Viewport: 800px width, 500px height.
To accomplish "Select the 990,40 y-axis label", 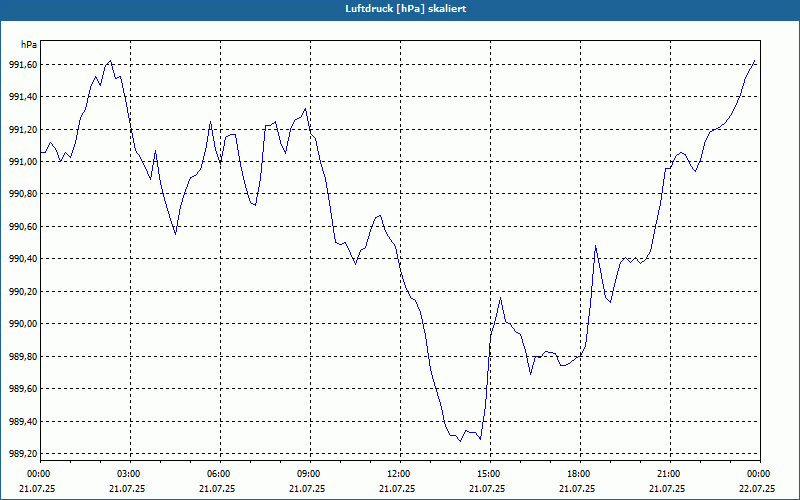I will 23,259.
